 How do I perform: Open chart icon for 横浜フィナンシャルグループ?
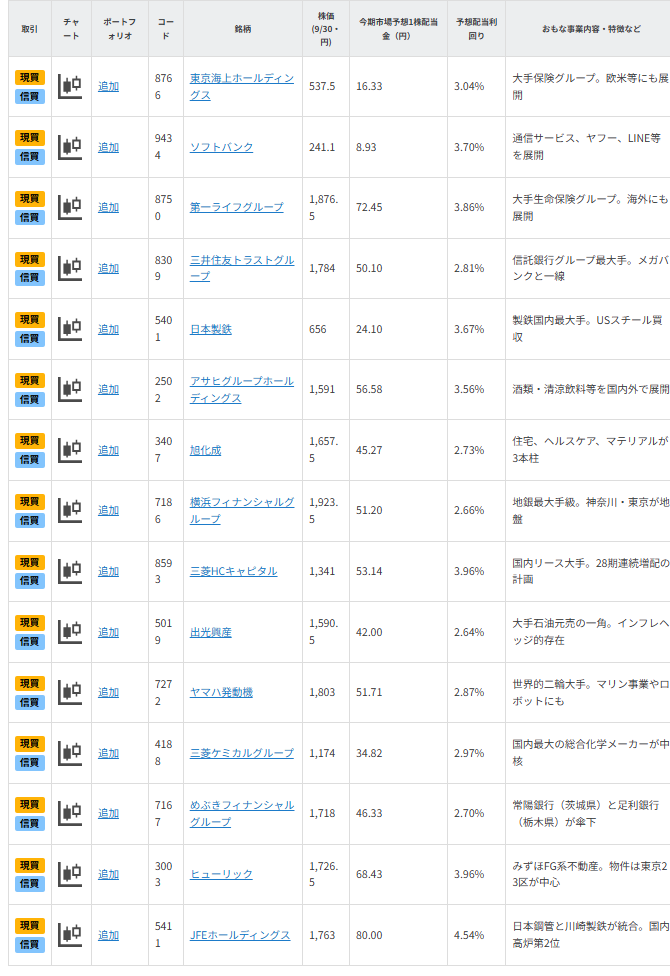coord(70,510)
